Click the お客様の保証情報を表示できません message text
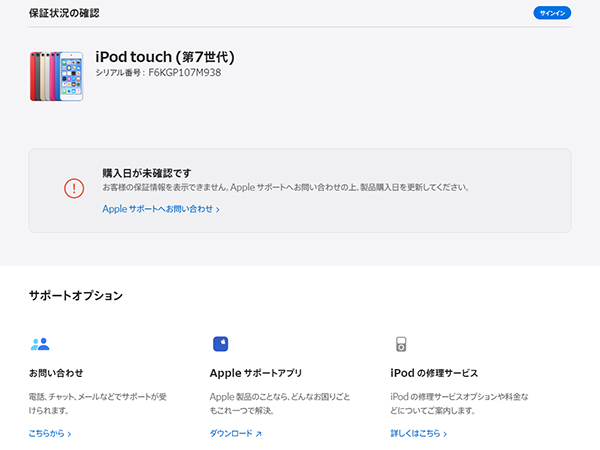Viewport: 600px width, 450px height. point(285,188)
